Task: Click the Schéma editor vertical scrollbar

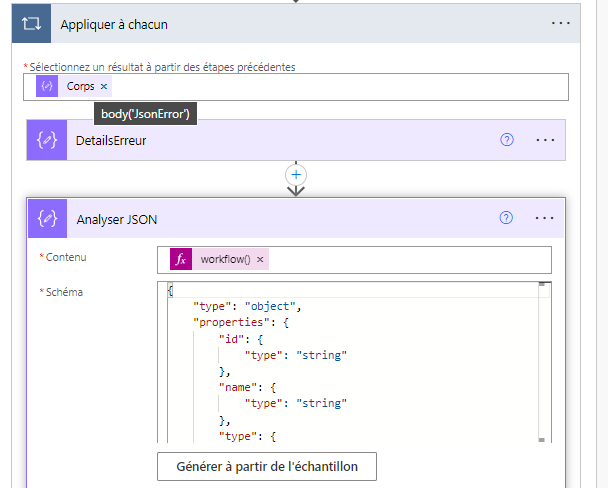Action: click(x=544, y=362)
